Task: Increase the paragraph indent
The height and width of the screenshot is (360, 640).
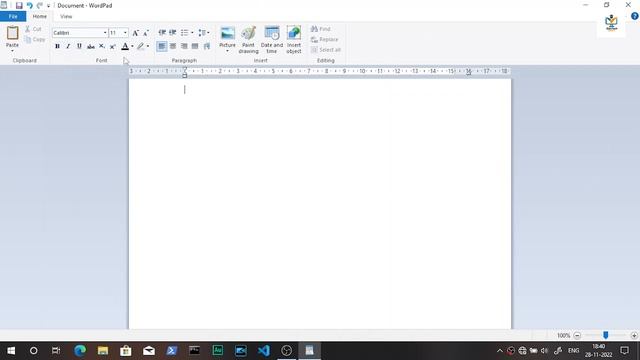Action: 173,32
